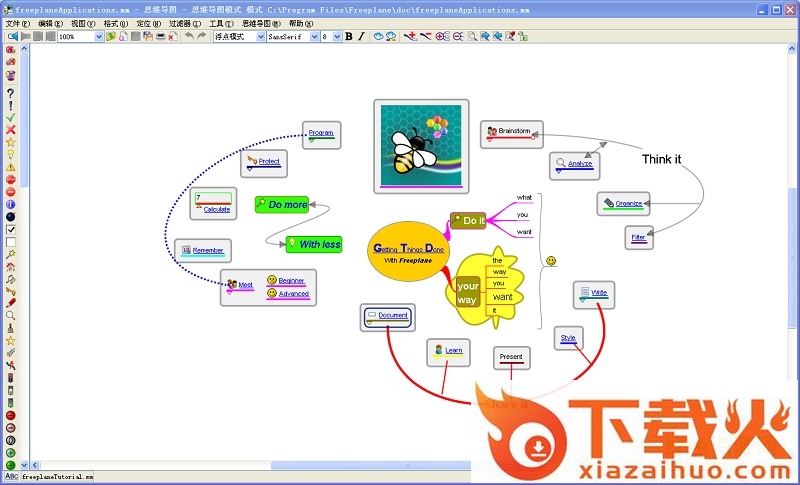Apply the music notes icon
The image size is (800, 485).
10,279
